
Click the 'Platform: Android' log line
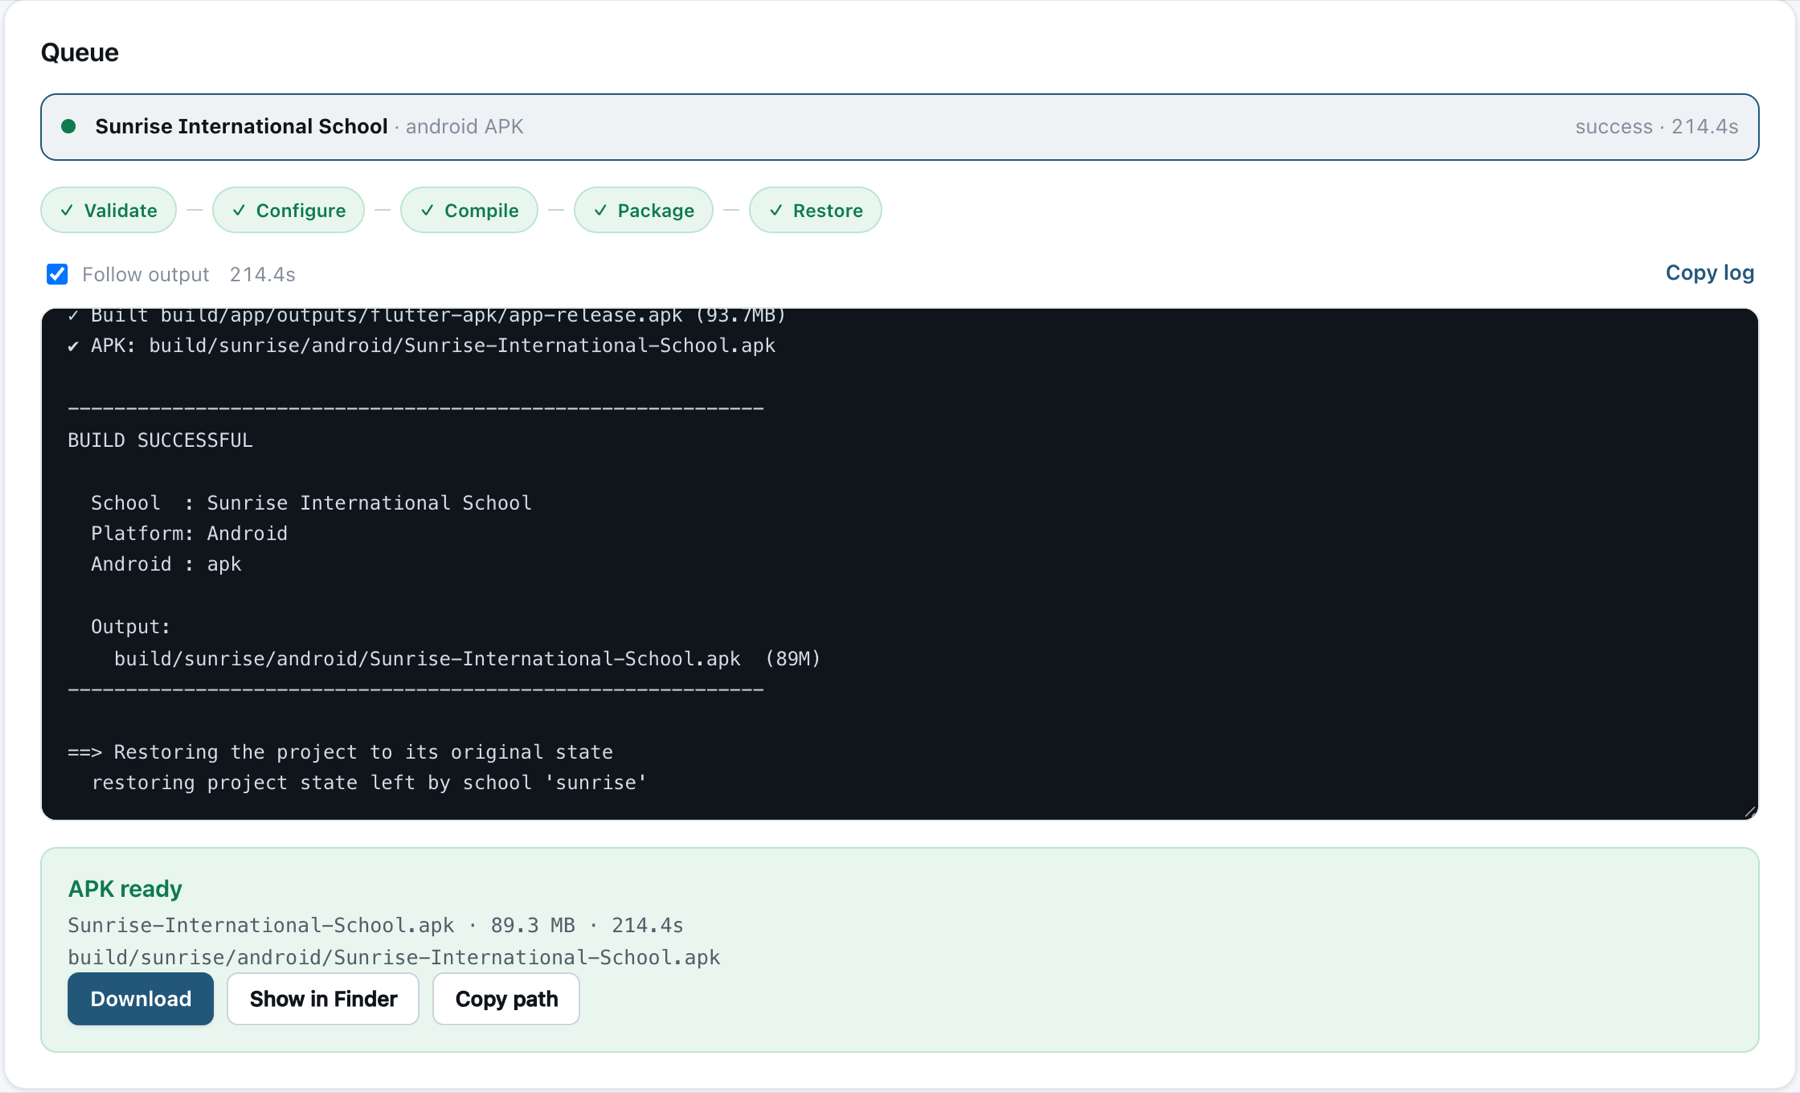tap(189, 533)
